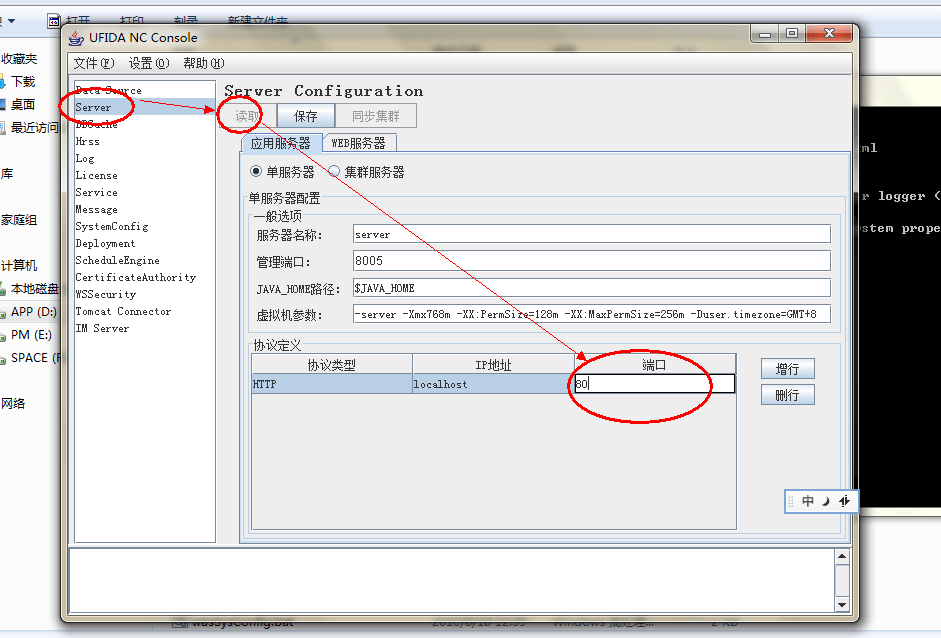Image resolution: width=941 pixels, height=638 pixels.
Task: Click 家庭组 in the Explorer sidebar
Action: tap(19, 220)
